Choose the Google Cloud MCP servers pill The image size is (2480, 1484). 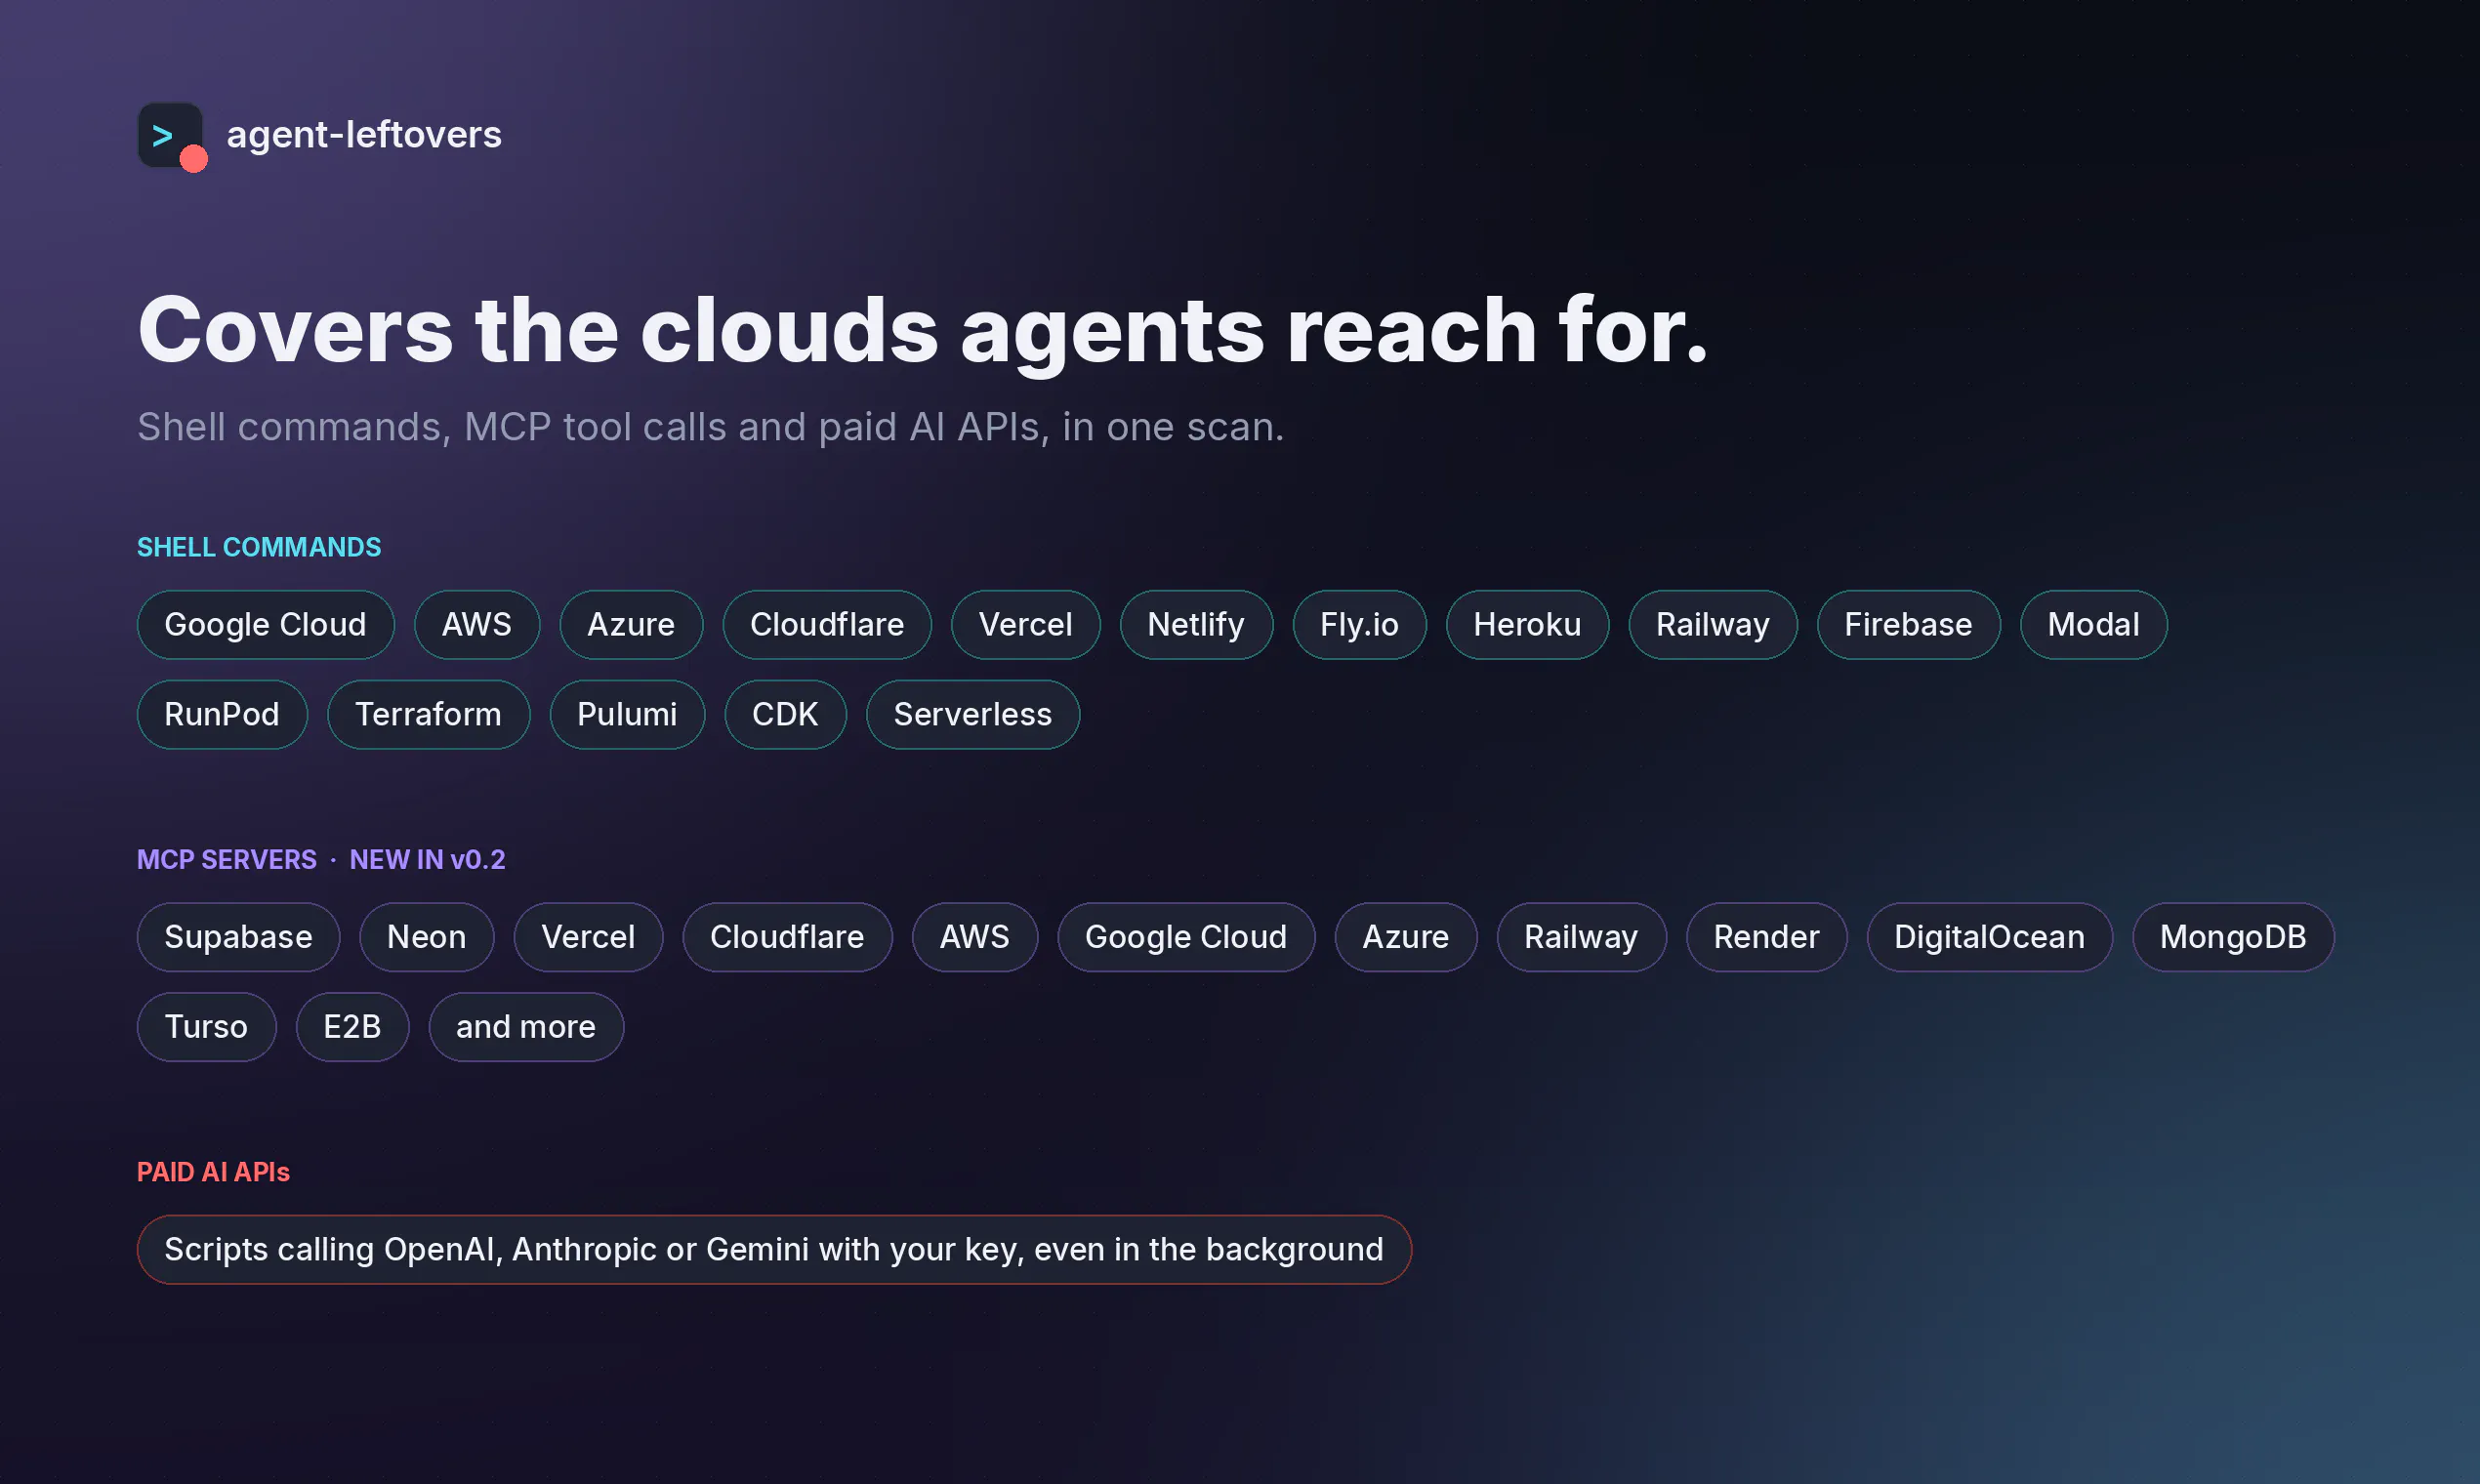1187,937
